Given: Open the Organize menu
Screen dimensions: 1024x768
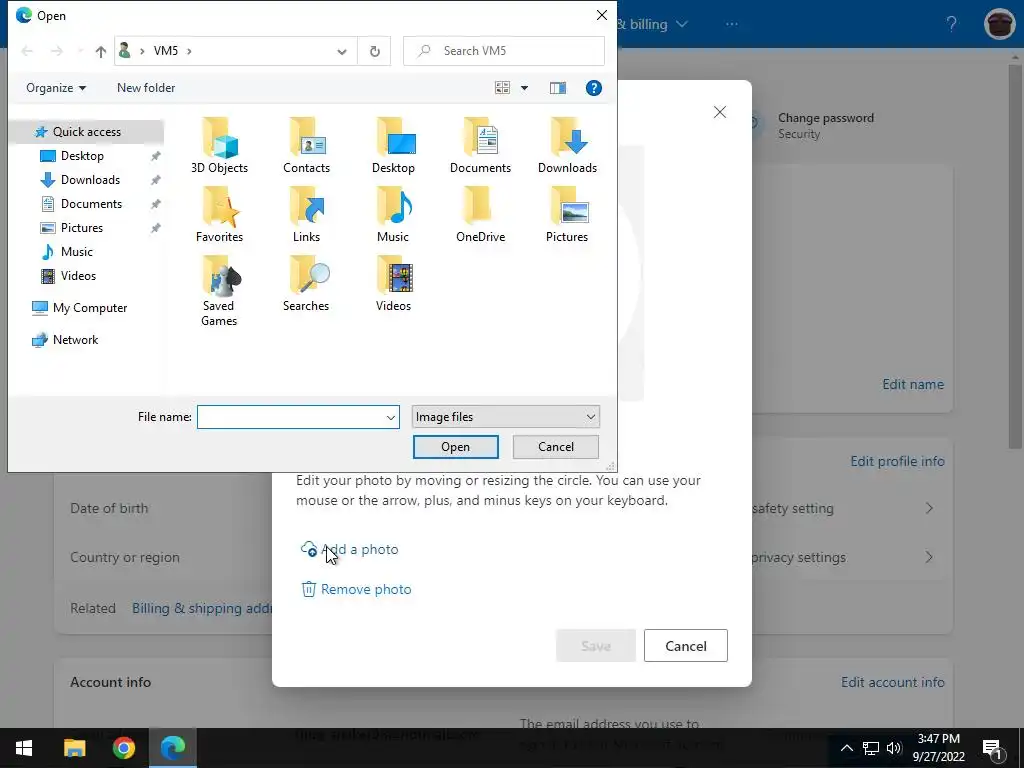Looking at the screenshot, I should coord(56,88).
